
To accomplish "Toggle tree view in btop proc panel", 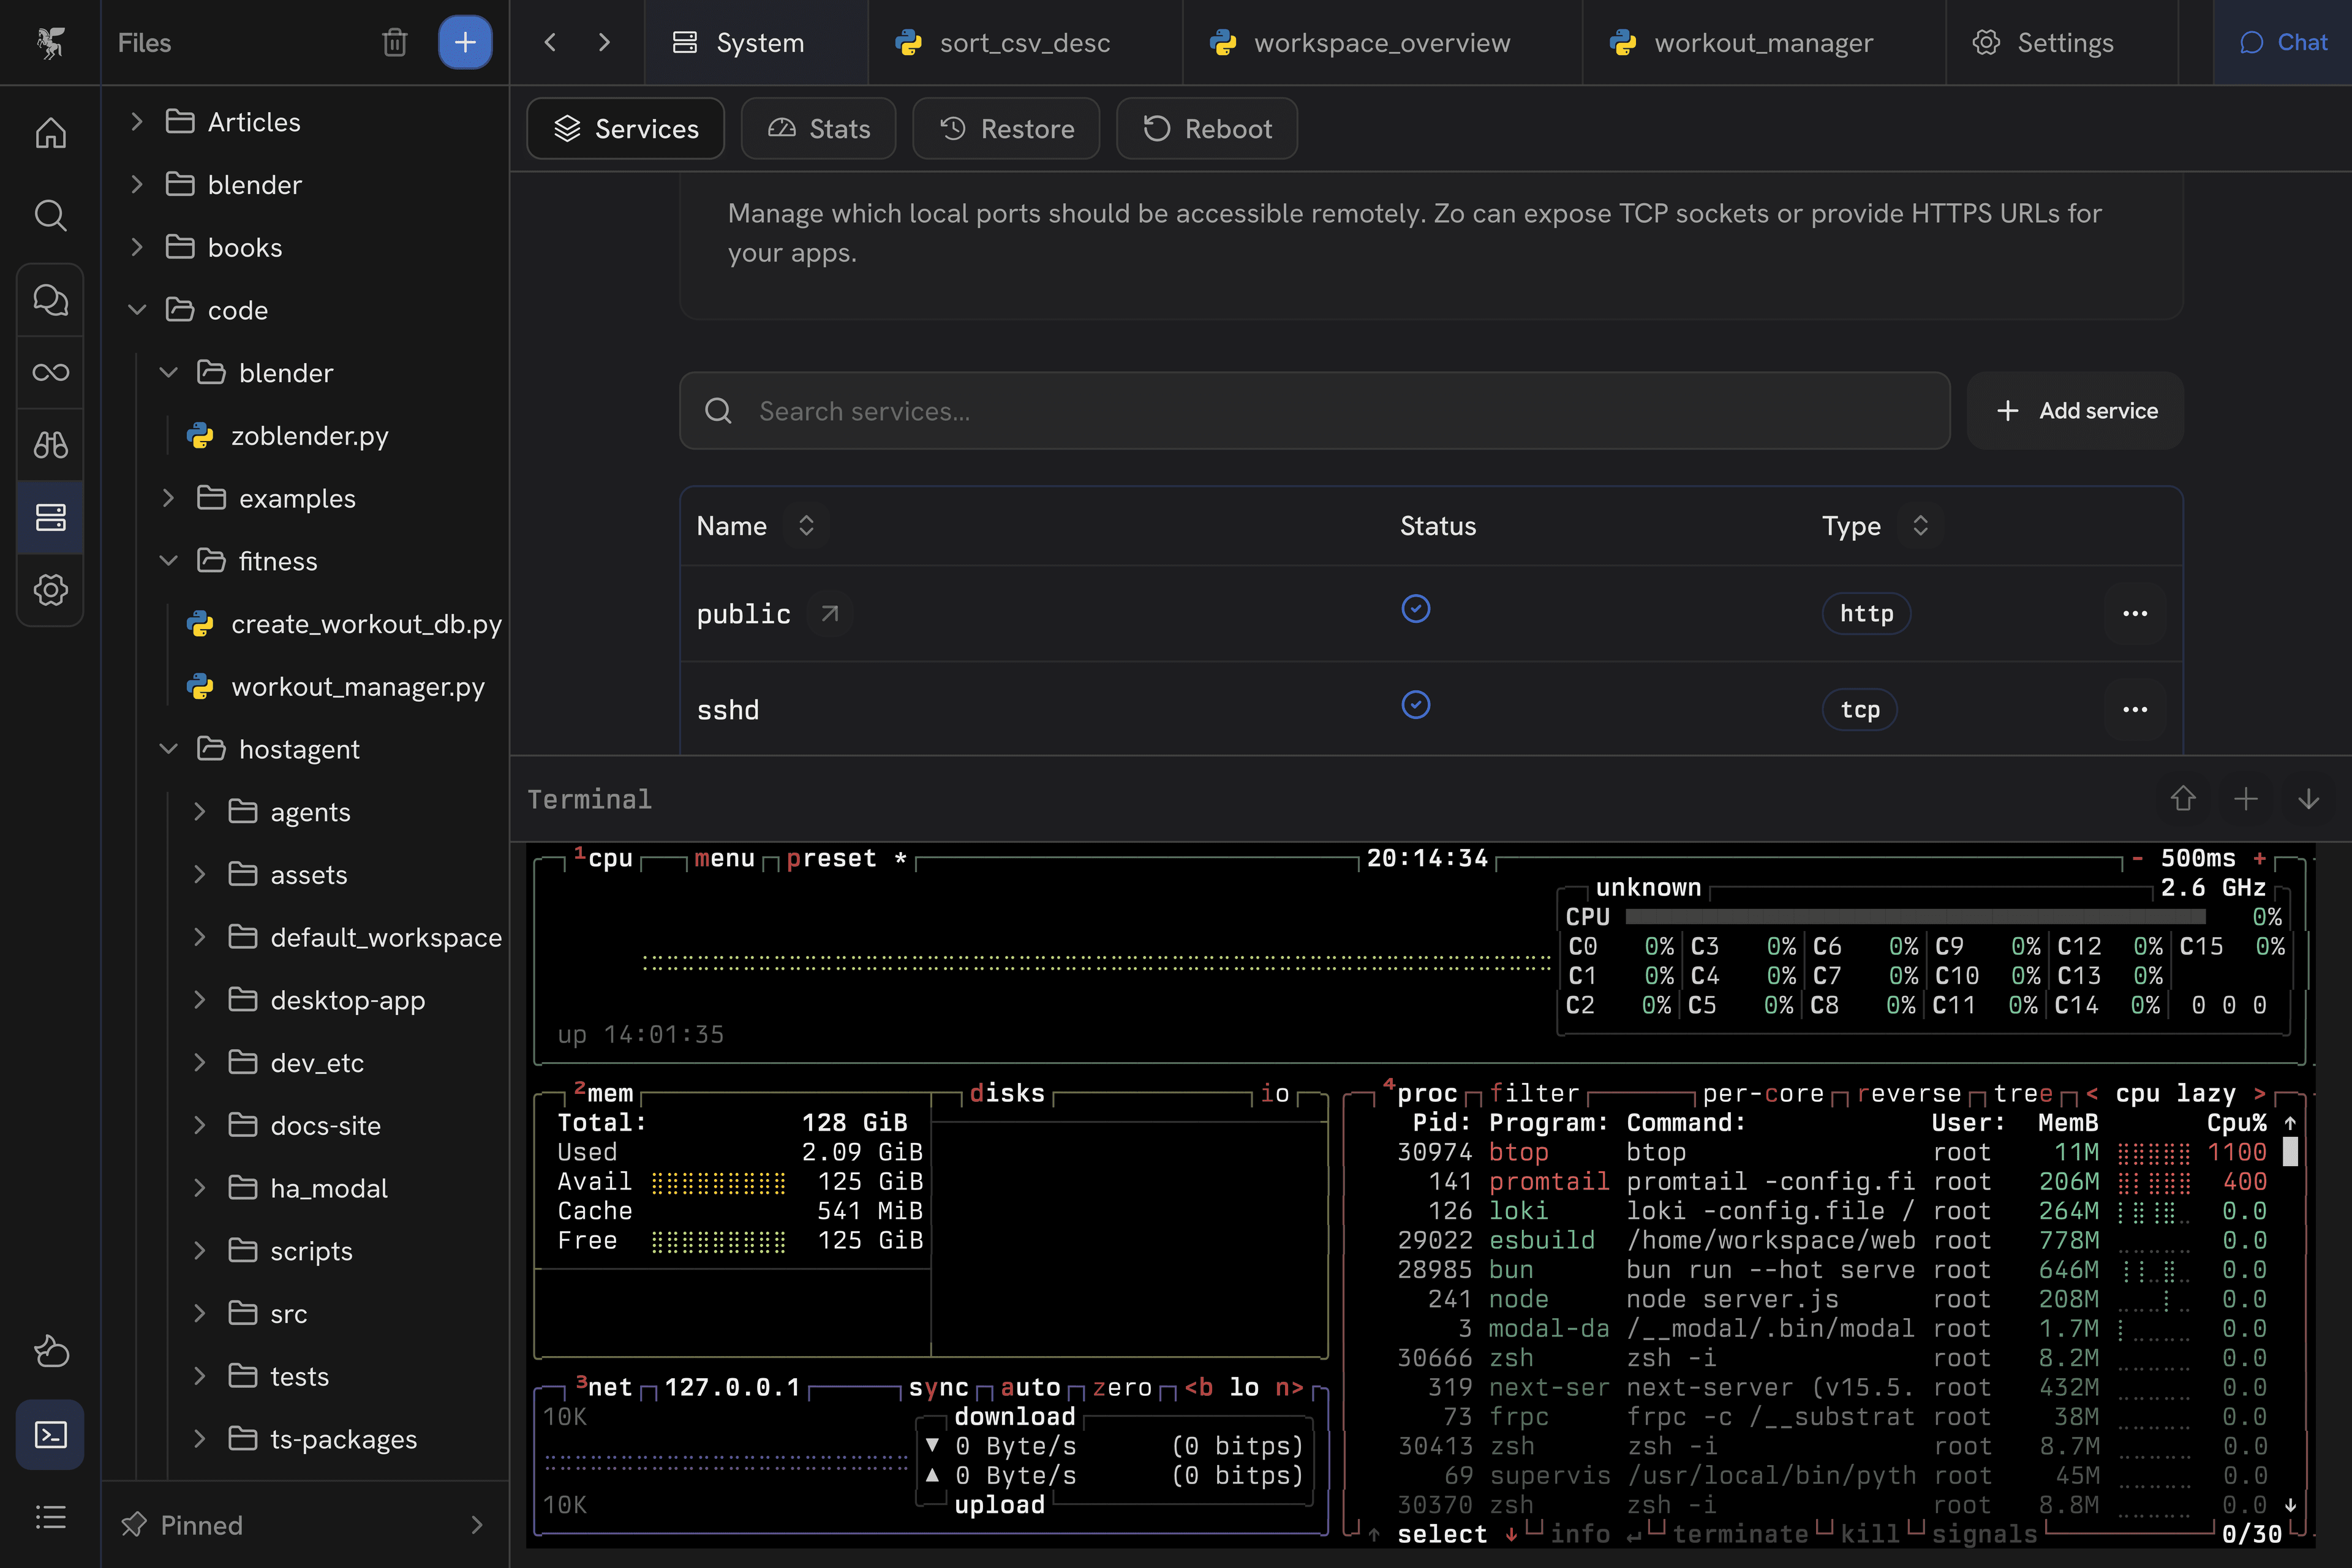I will tap(2022, 1093).
